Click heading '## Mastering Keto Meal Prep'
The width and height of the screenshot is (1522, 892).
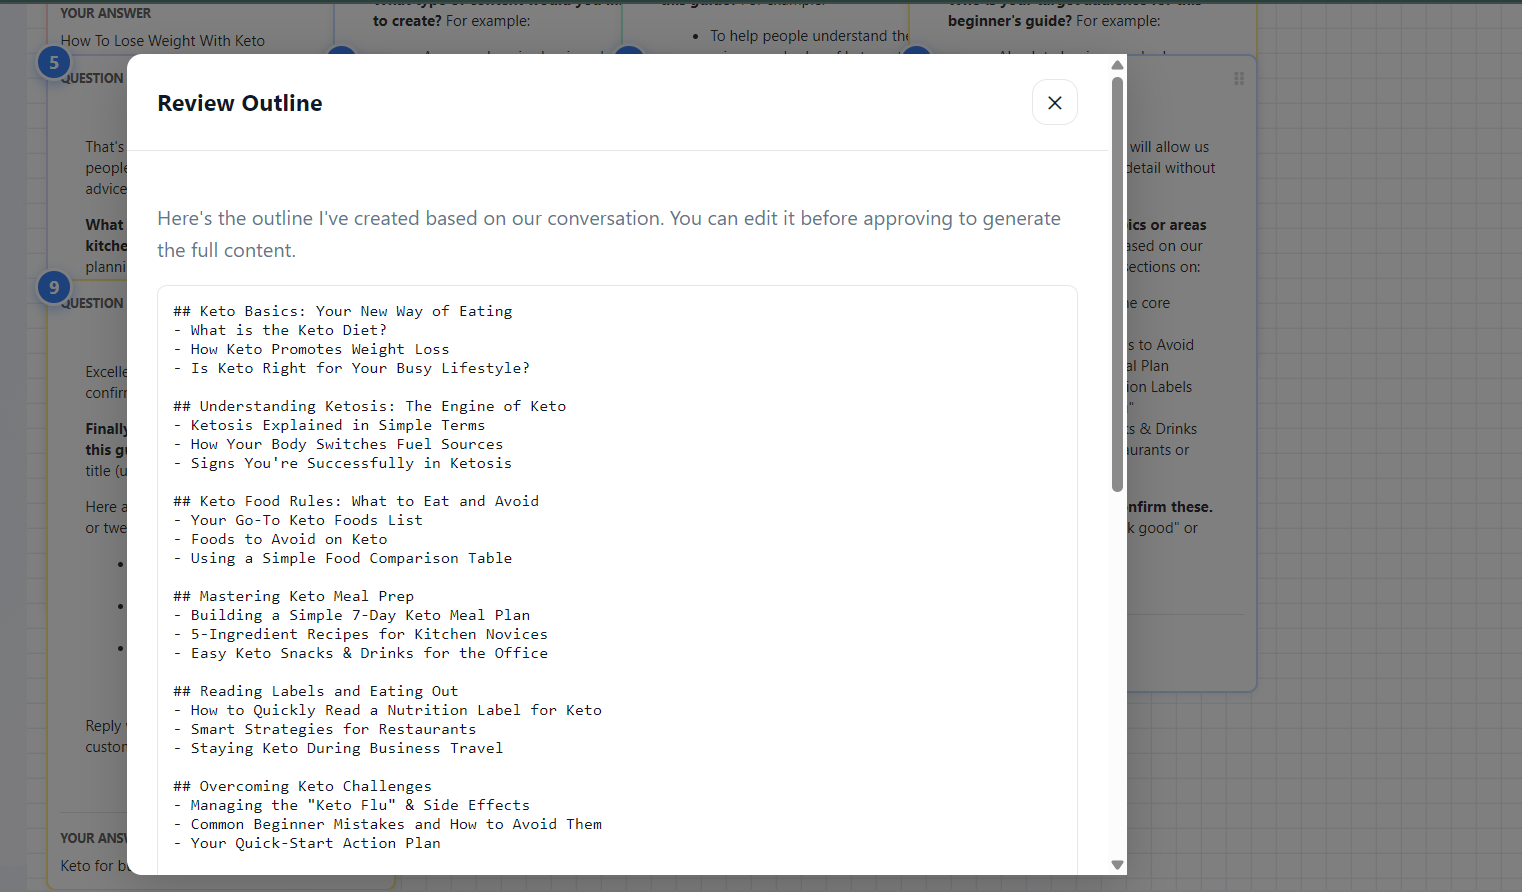click(x=293, y=595)
